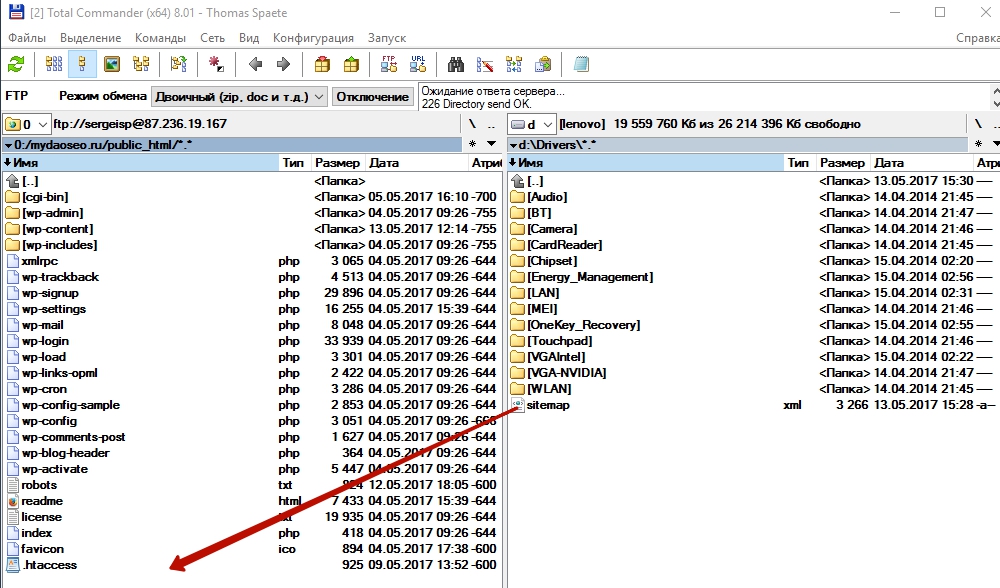
Task: Click the Pack files box icon
Action: coord(322,64)
